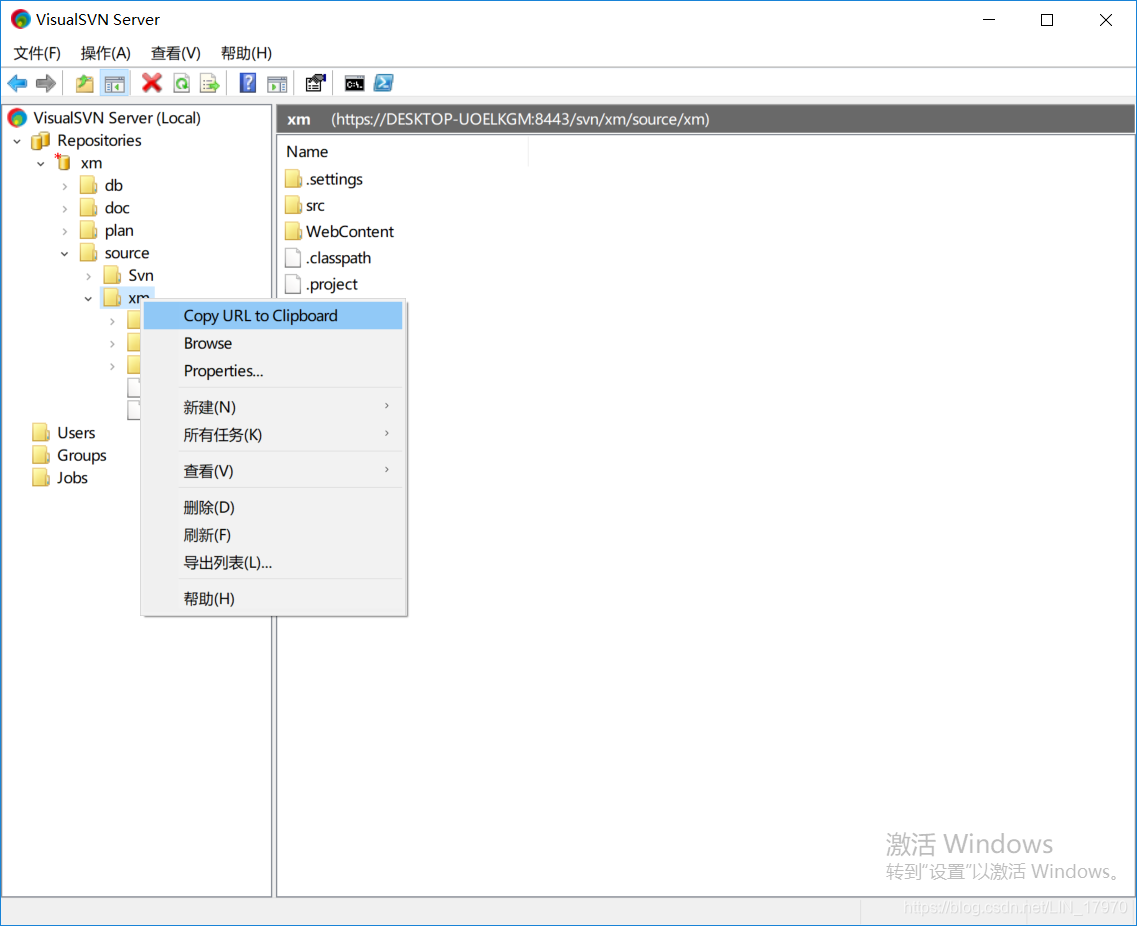
Task: Choose 导出列表(L)... from the context menu
Action: coord(273,562)
